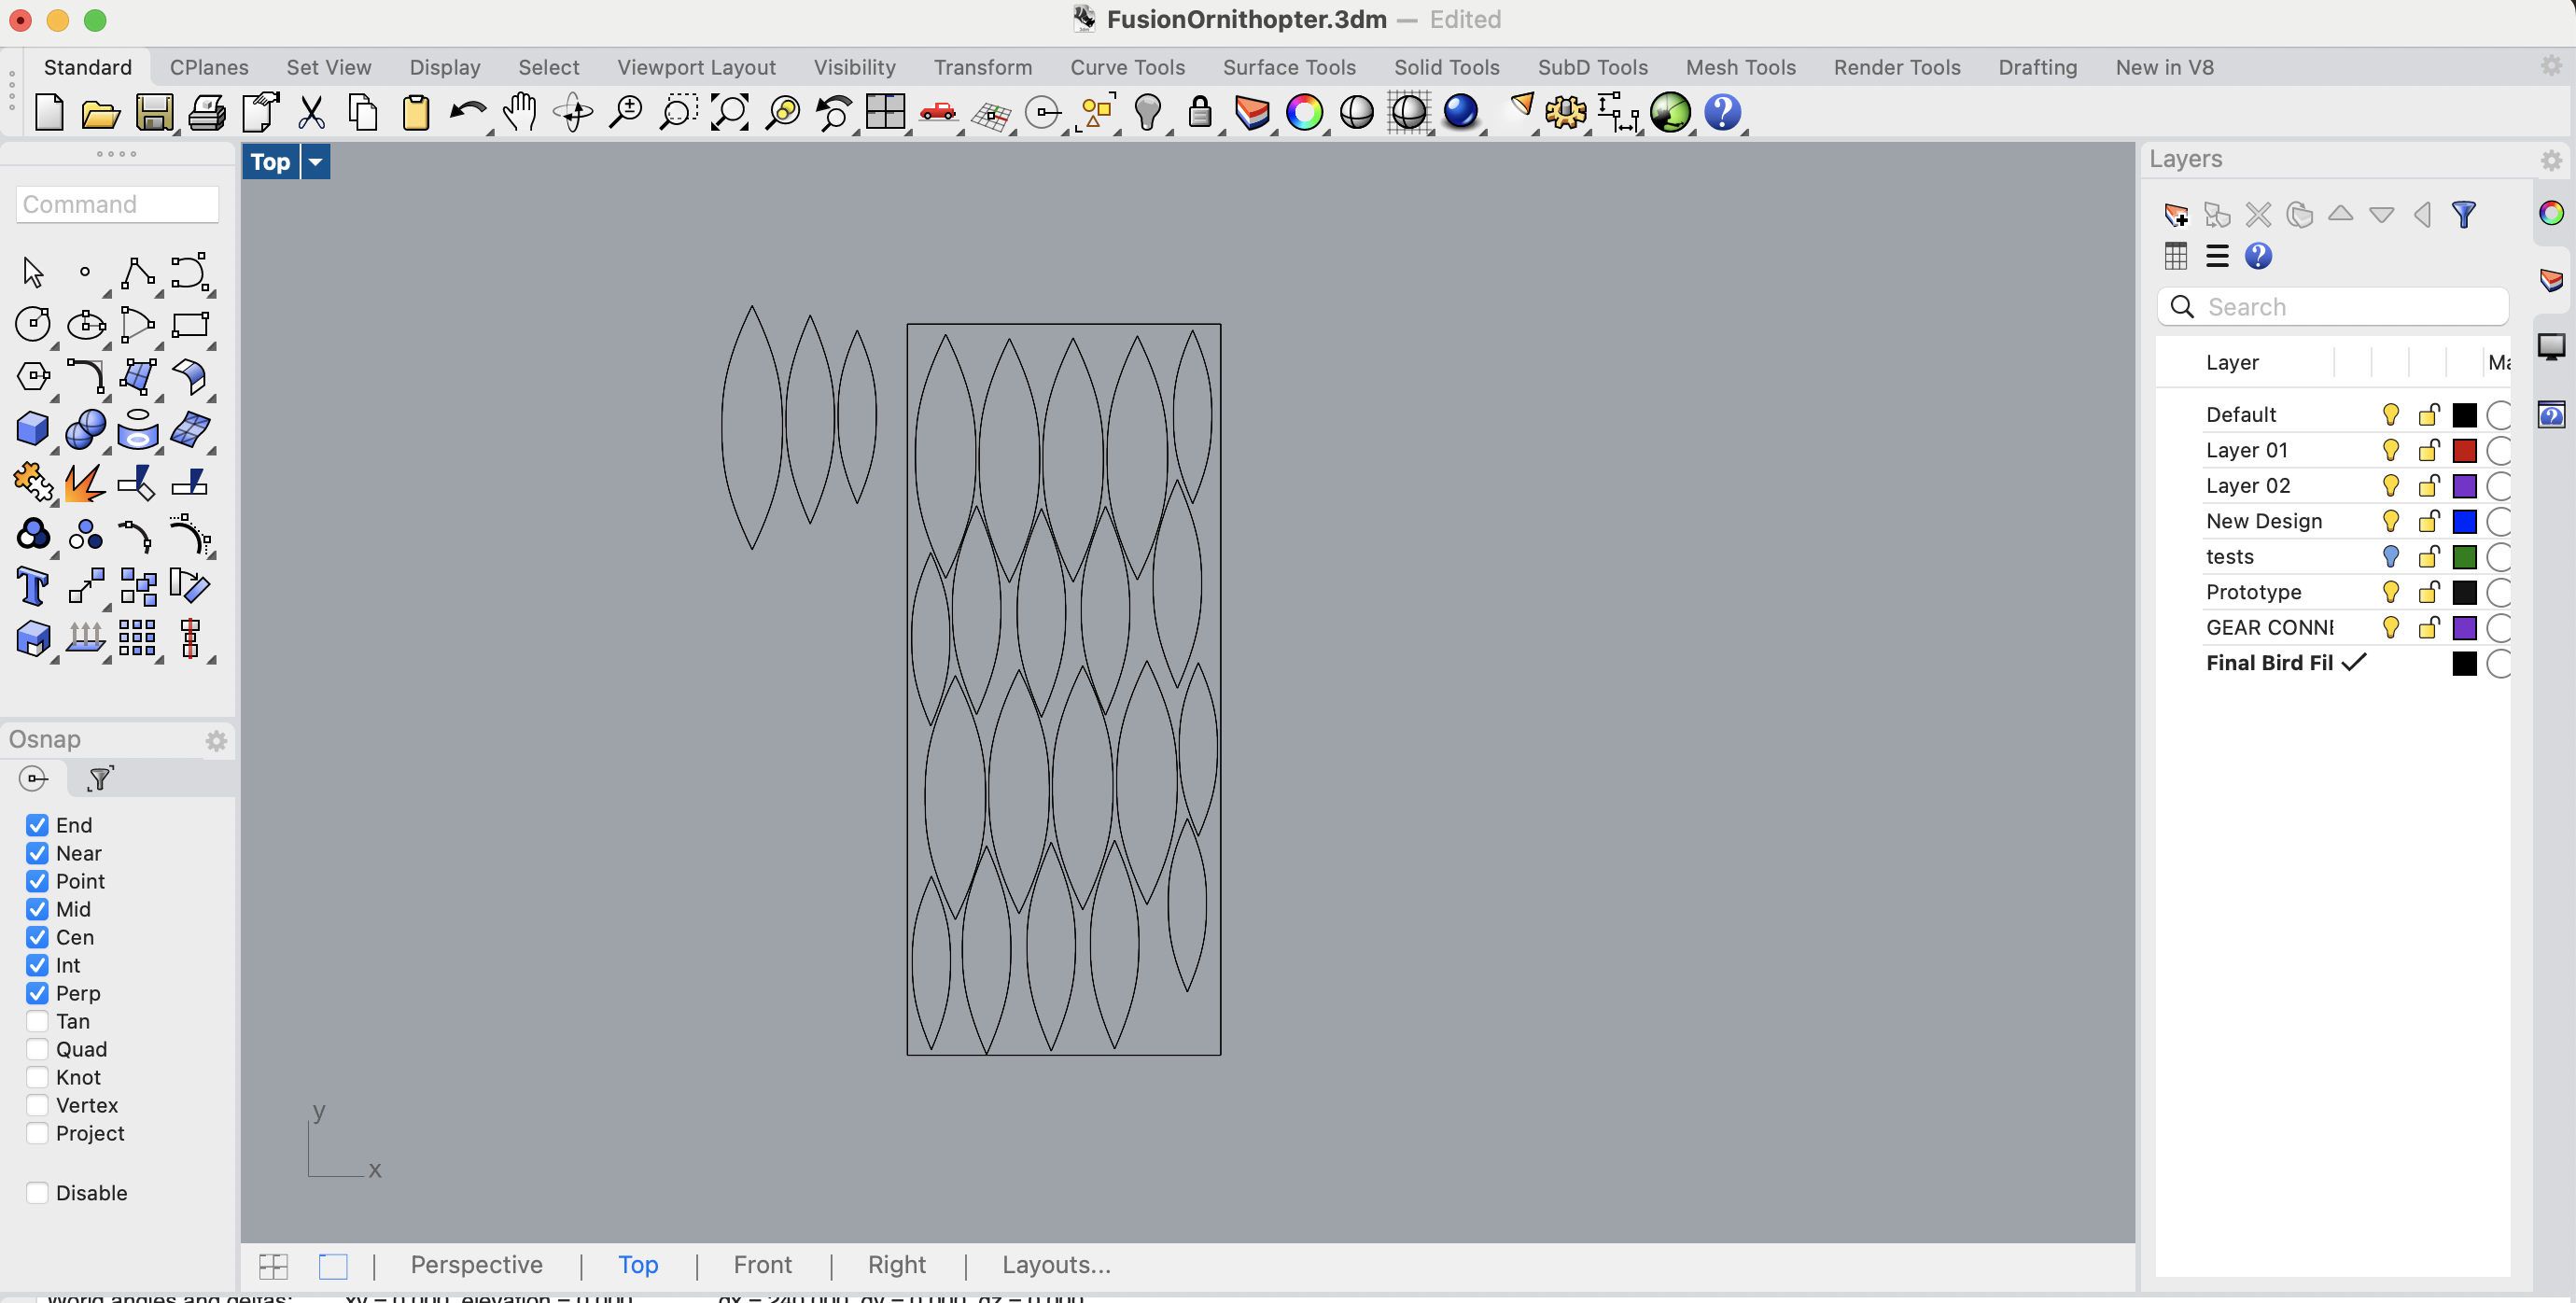Switch to the Perspective viewport tab
Image resolution: width=2576 pixels, height=1303 pixels.
tap(476, 1265)
